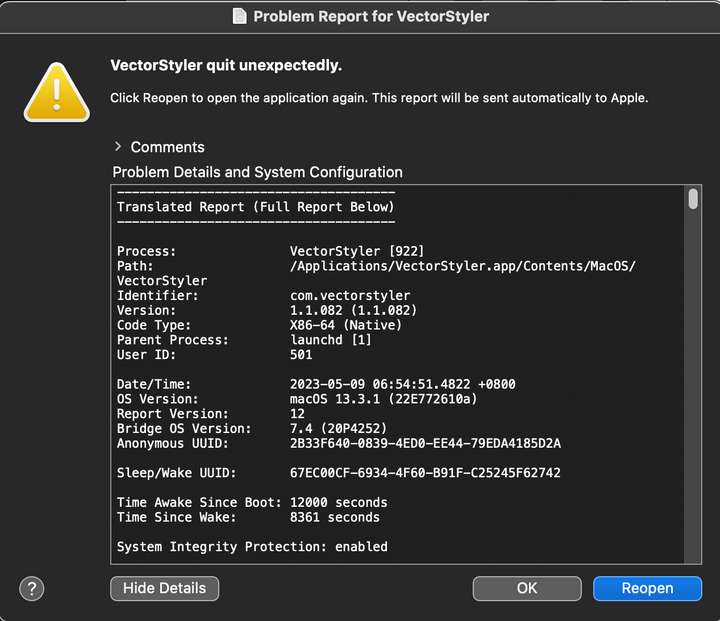This screenshot has height=621, width=720.
Task: Click the document icon in title bar
Action: pos(239,16)
